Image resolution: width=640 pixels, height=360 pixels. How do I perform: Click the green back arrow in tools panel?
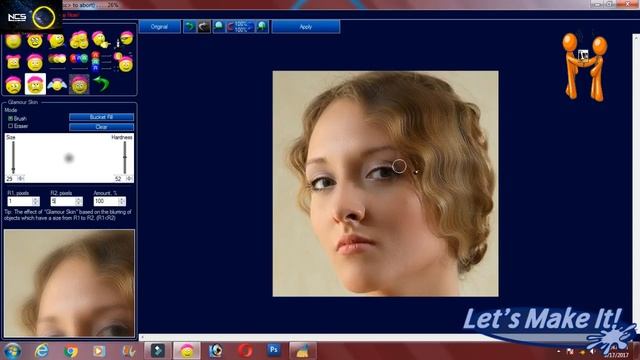point(101,84)
